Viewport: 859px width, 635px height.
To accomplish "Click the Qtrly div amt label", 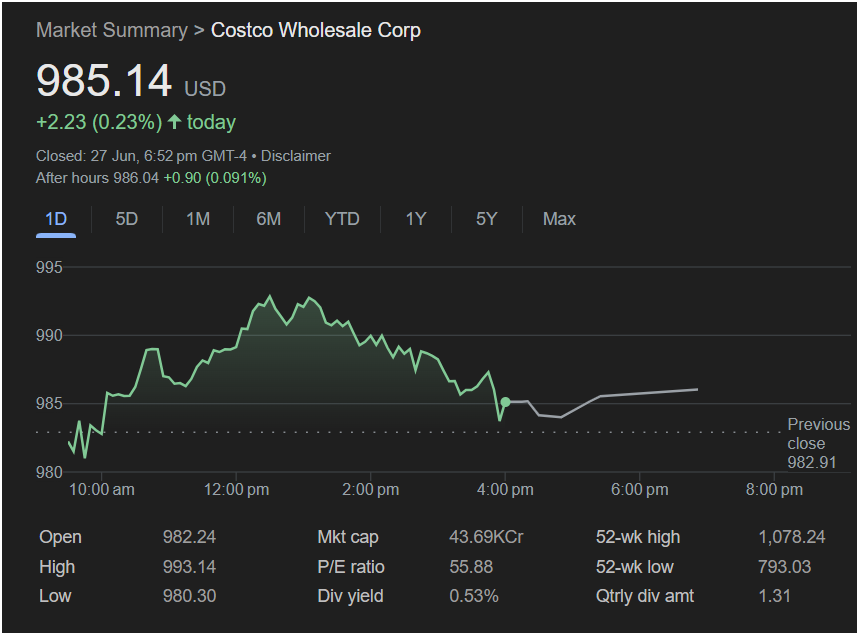I will [645, 596].
